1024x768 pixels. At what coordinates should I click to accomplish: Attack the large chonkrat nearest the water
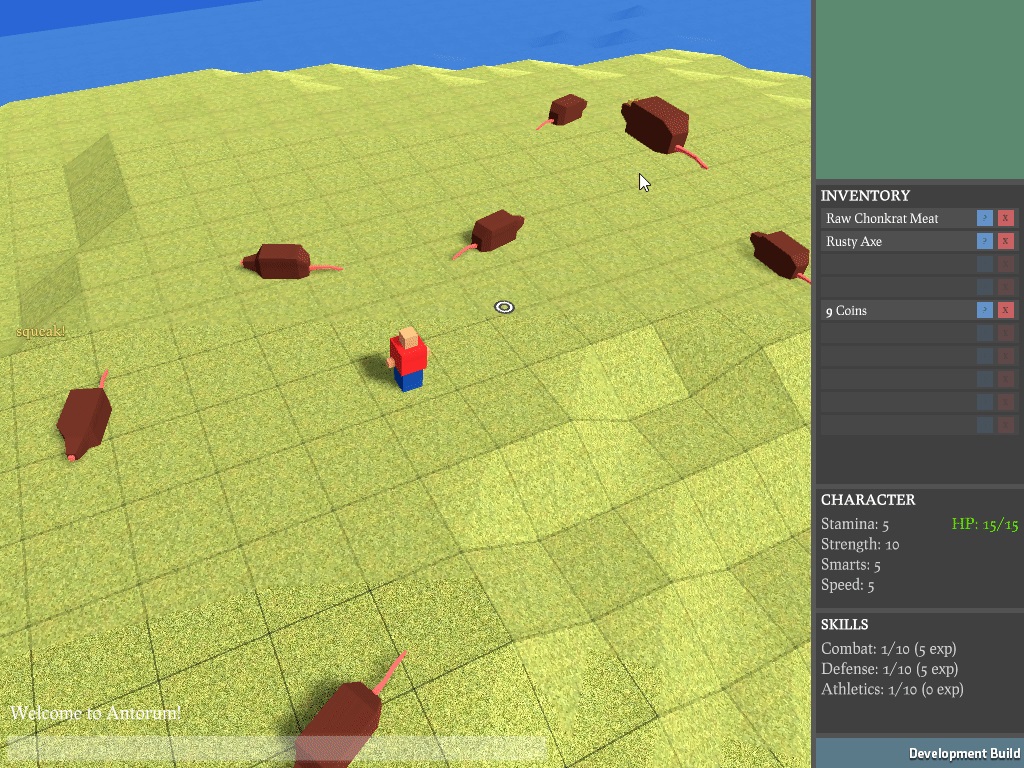click(x=656, y=123)
